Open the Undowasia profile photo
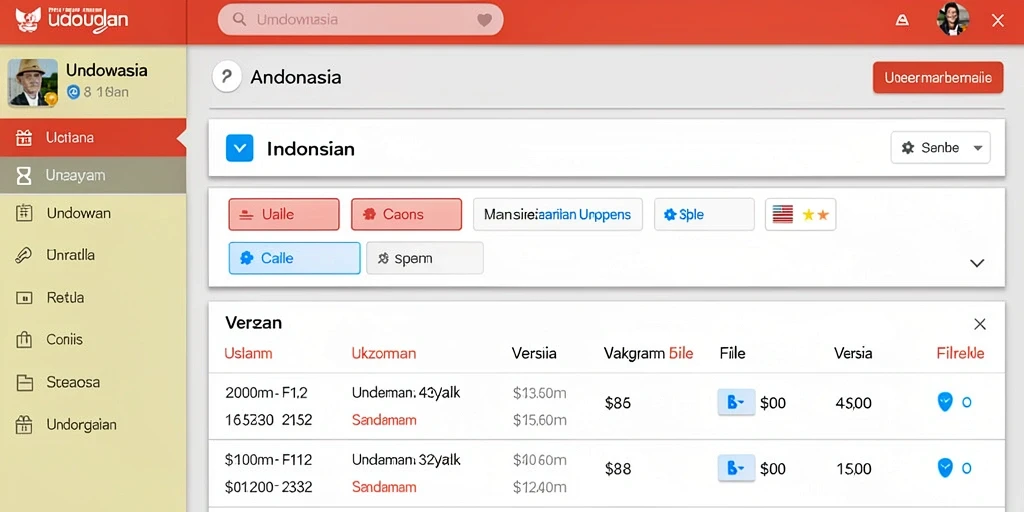The width and height of the screenshot is (1024, 512). 33,83
